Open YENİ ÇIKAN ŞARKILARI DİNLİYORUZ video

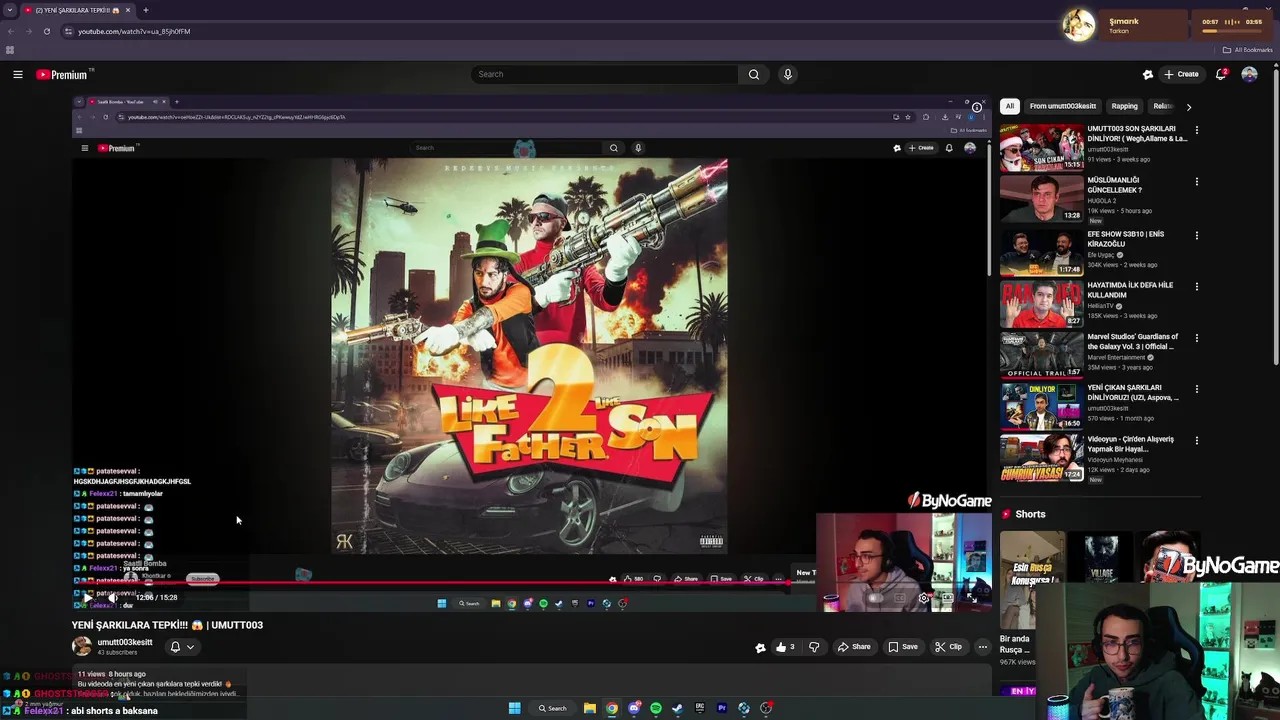click(x=1041, y=405)
